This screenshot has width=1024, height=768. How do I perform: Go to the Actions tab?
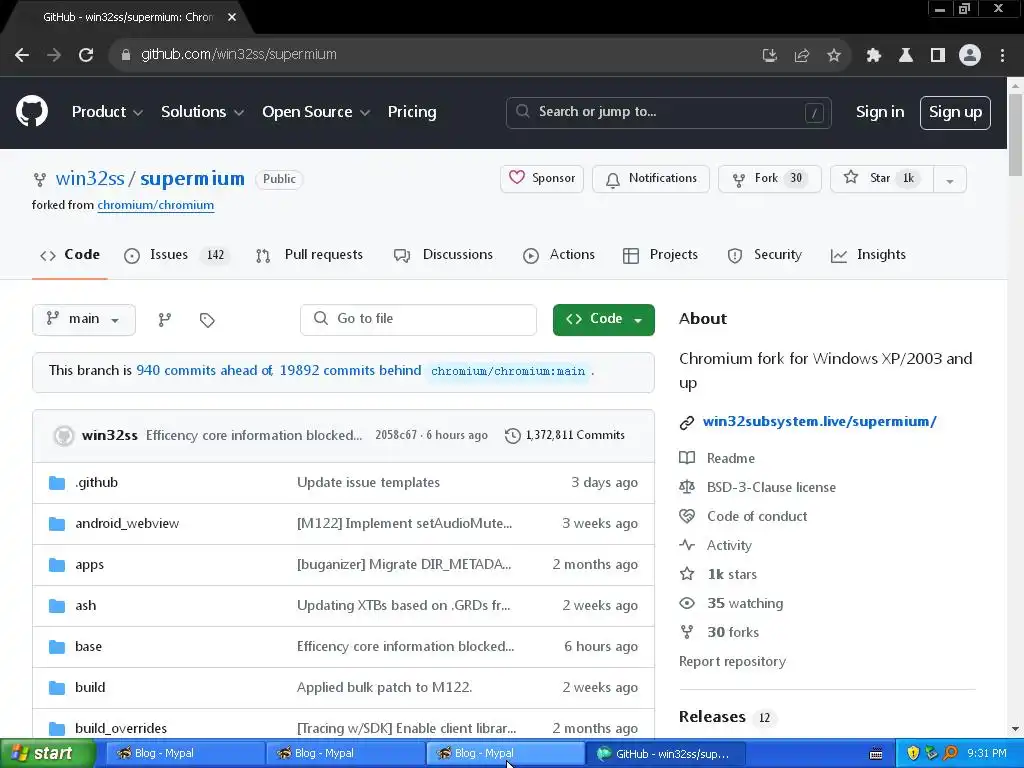(559, 255)
